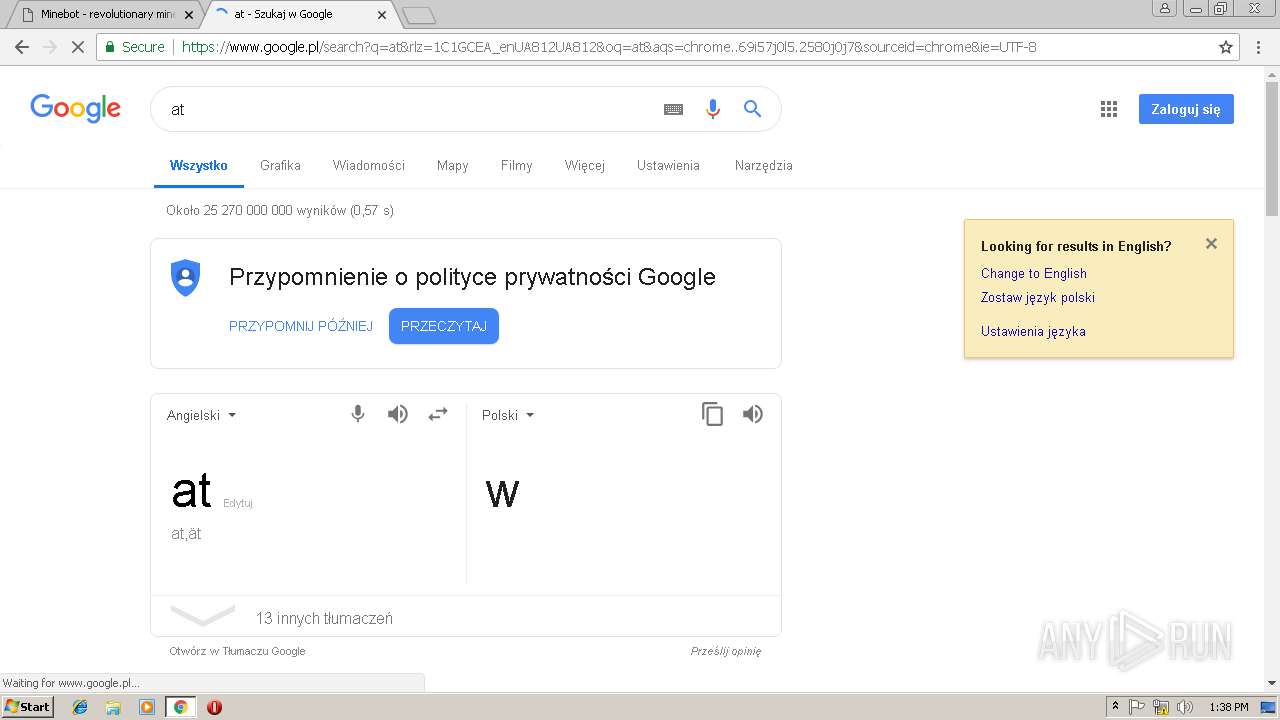Viewport: 1280px width, 720px height.
Task: Bookmark this page with star icon
Action: click(1226, 47)
